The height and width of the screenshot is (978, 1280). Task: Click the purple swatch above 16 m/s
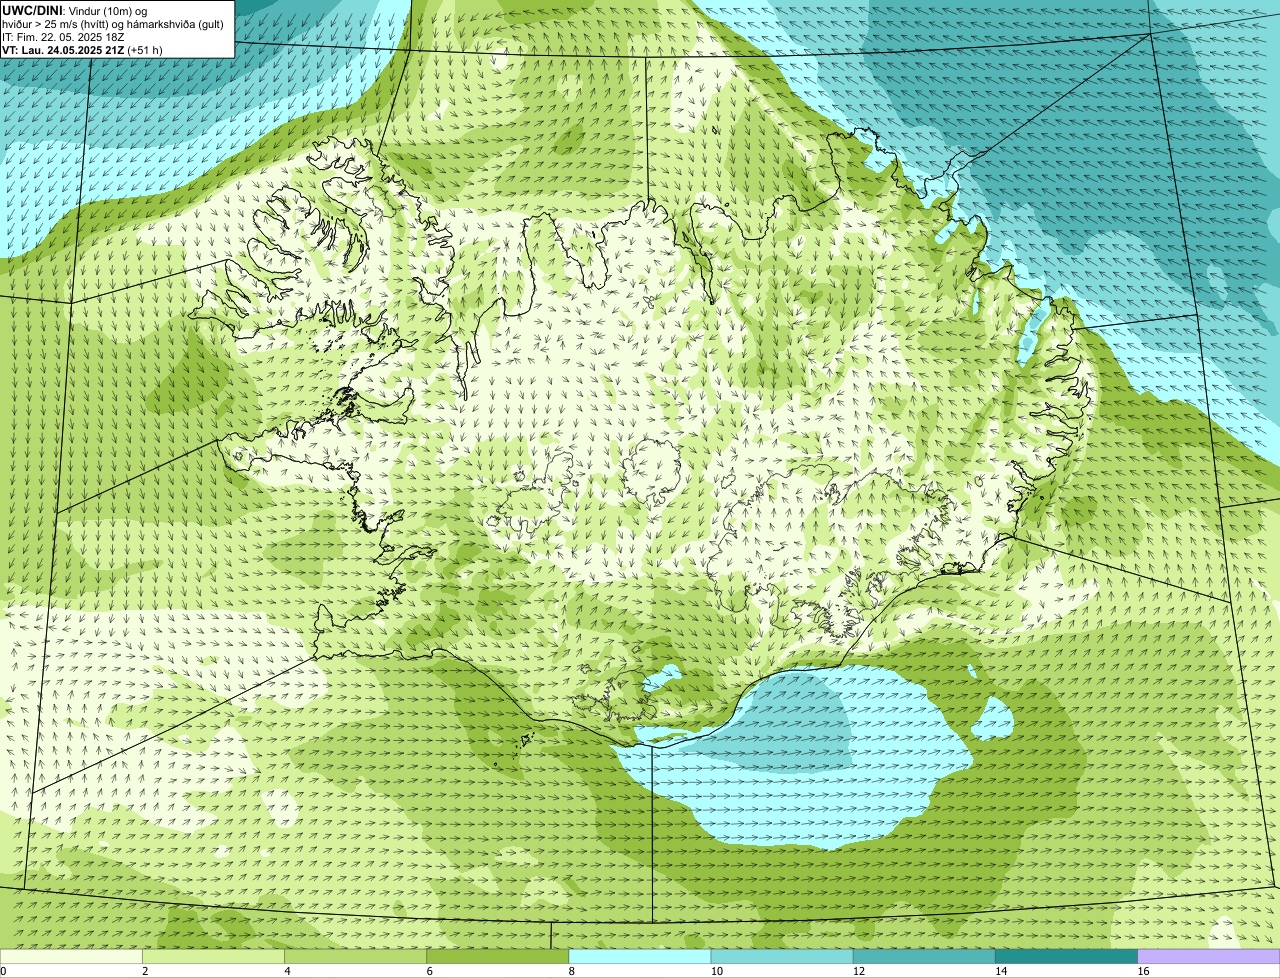1209,956
